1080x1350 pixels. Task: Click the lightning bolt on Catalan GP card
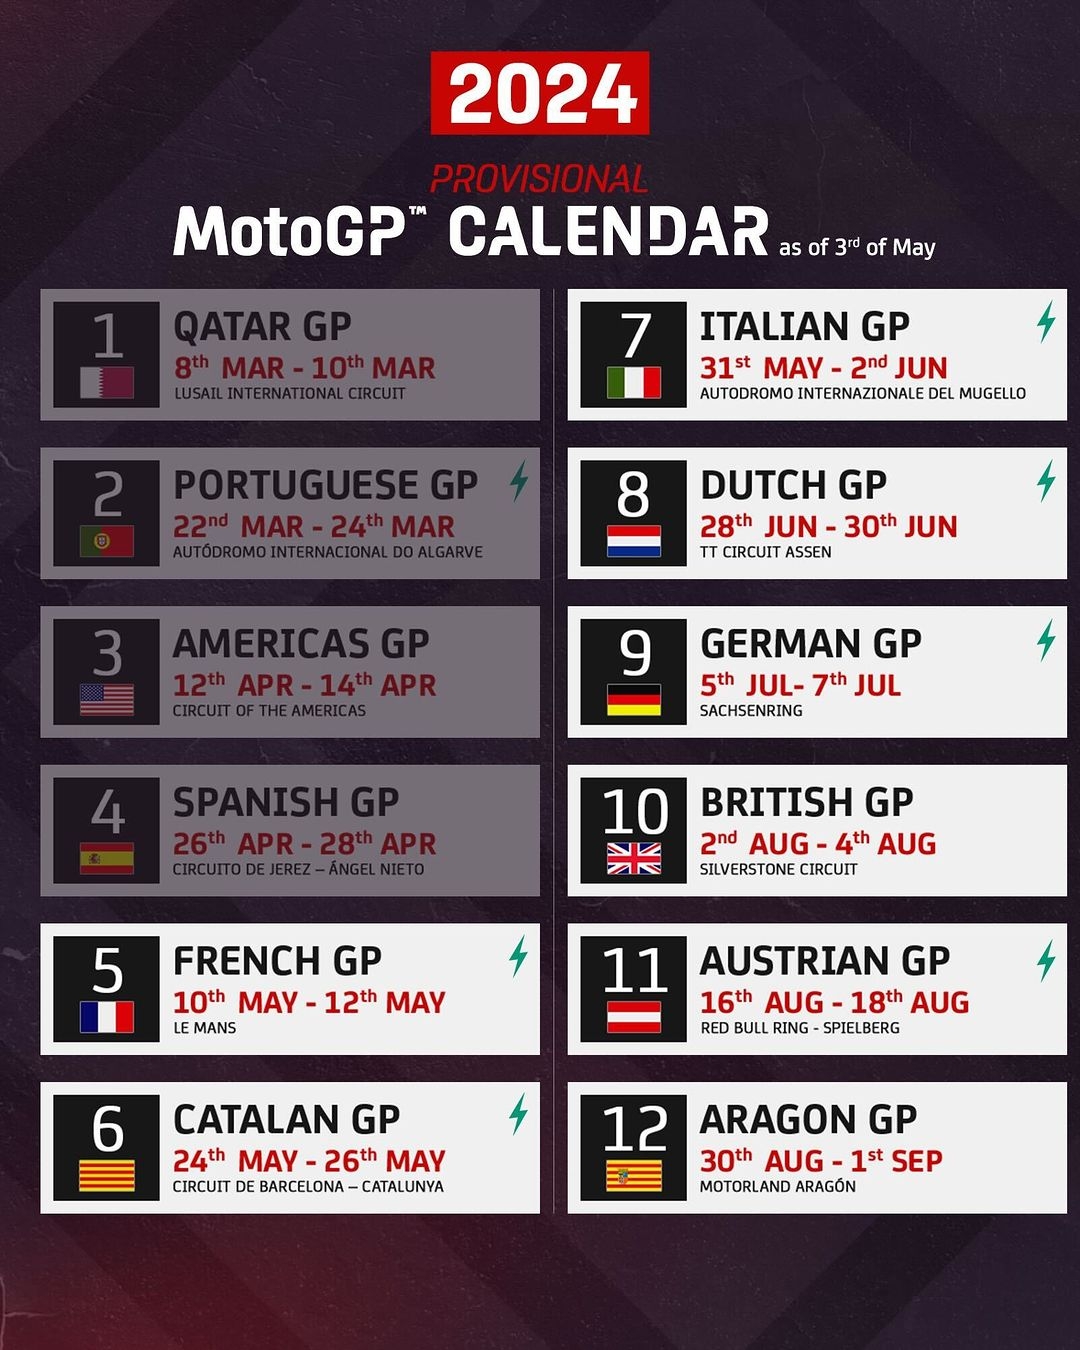pos(518,1114)
